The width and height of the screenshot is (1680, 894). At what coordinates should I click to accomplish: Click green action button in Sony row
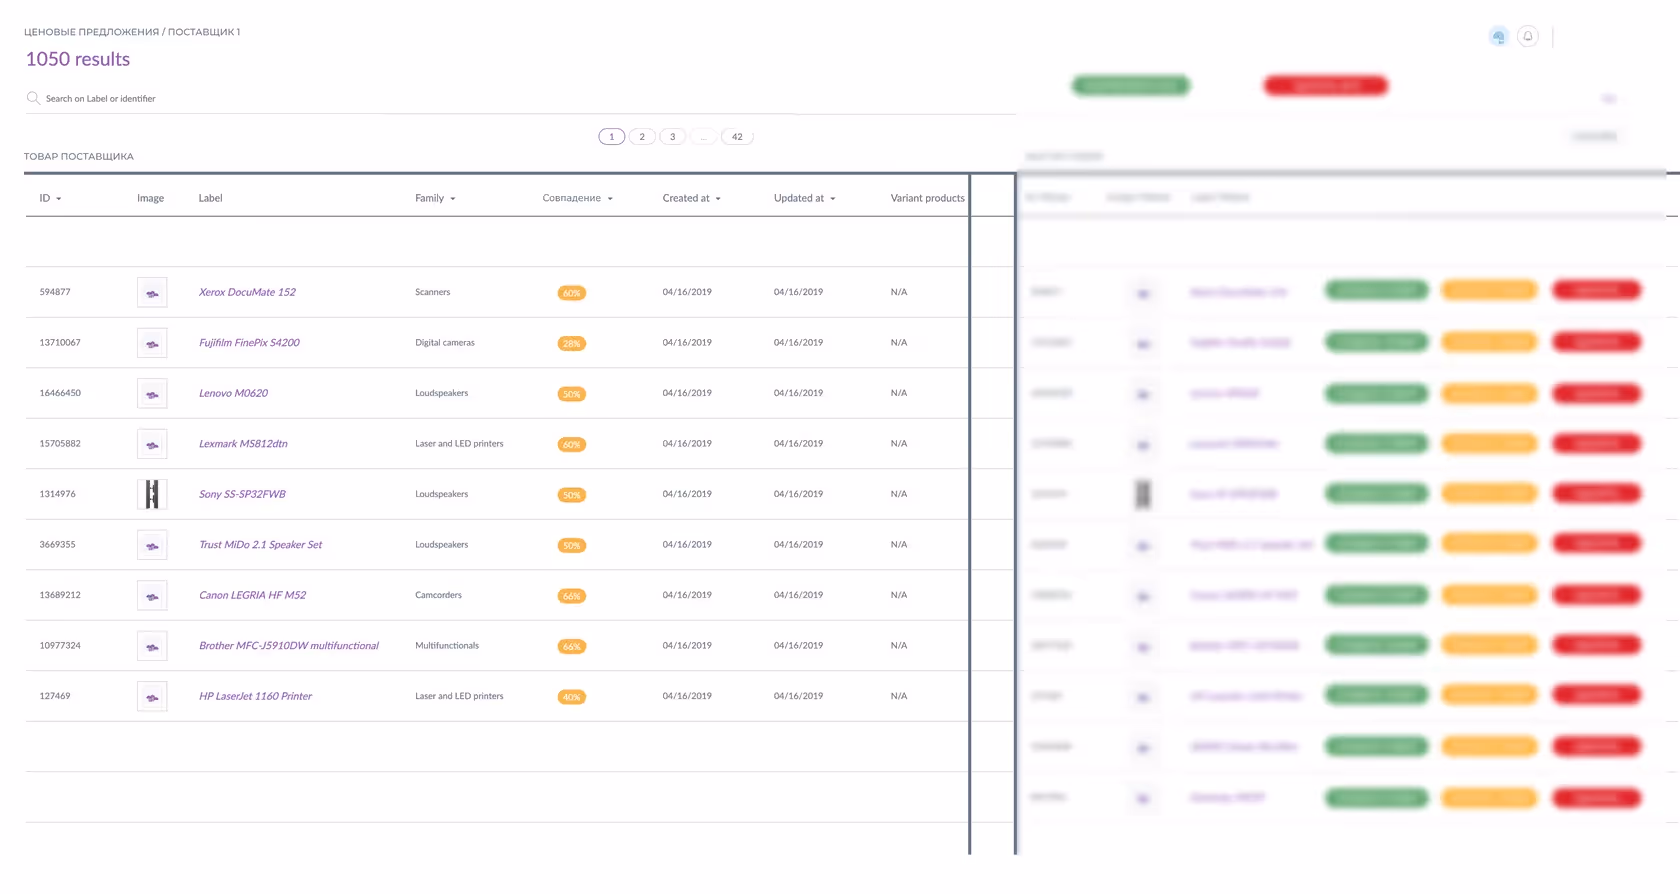coord(1377,494)
